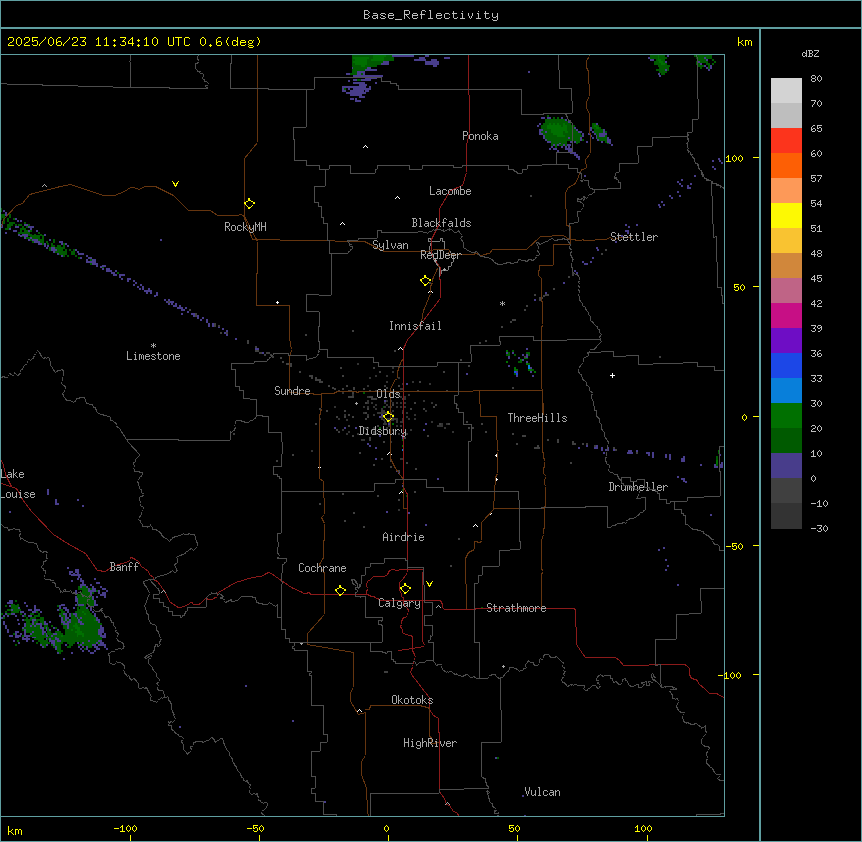Click the yellow diamond radar site marker between Olds and Didsbury

pyautogui.click(x=388, y=417)
